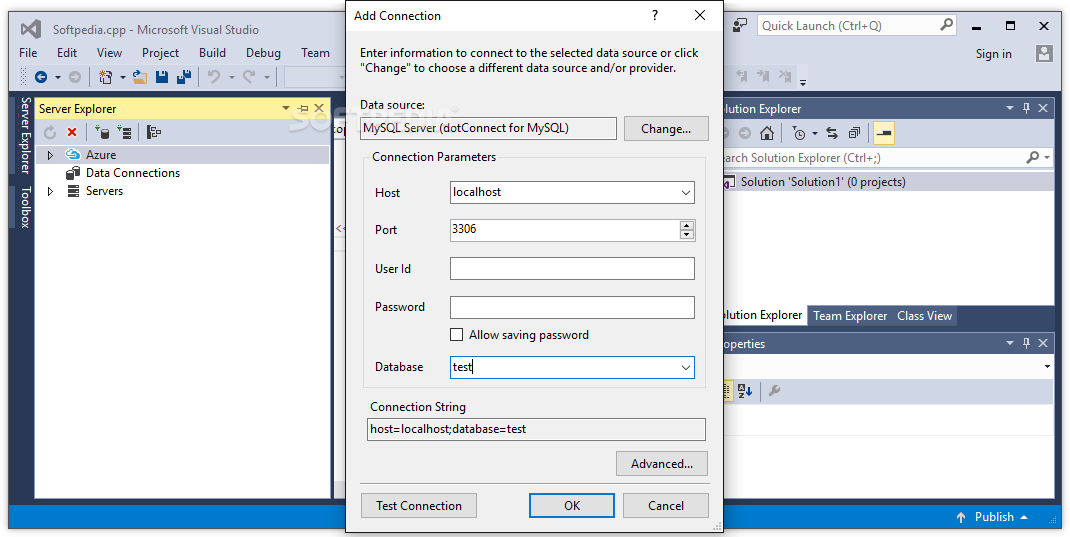Click the red X Stop Refresh icon
This screenshot has width=1070, height=537.
pyautogui.click(x=72, y=132)
